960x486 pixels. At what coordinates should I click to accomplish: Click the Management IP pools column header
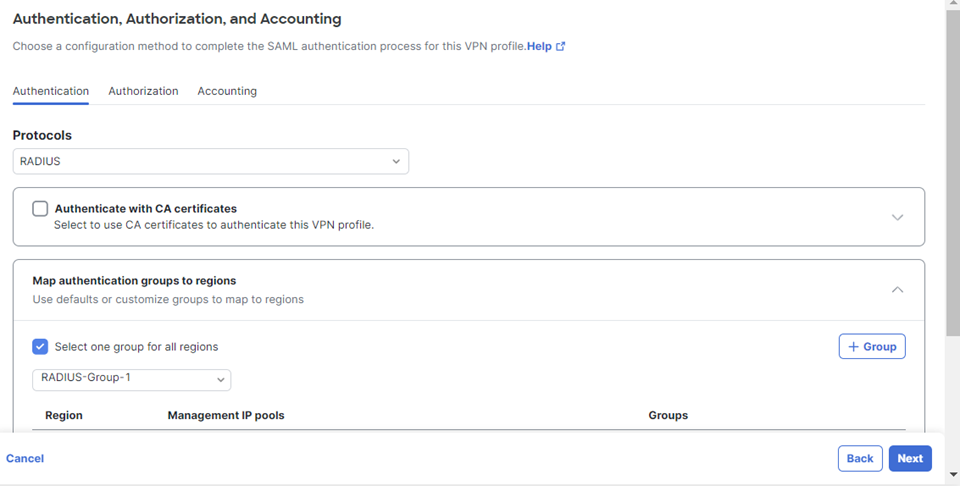pyautogui.click(x=226, y=416)
